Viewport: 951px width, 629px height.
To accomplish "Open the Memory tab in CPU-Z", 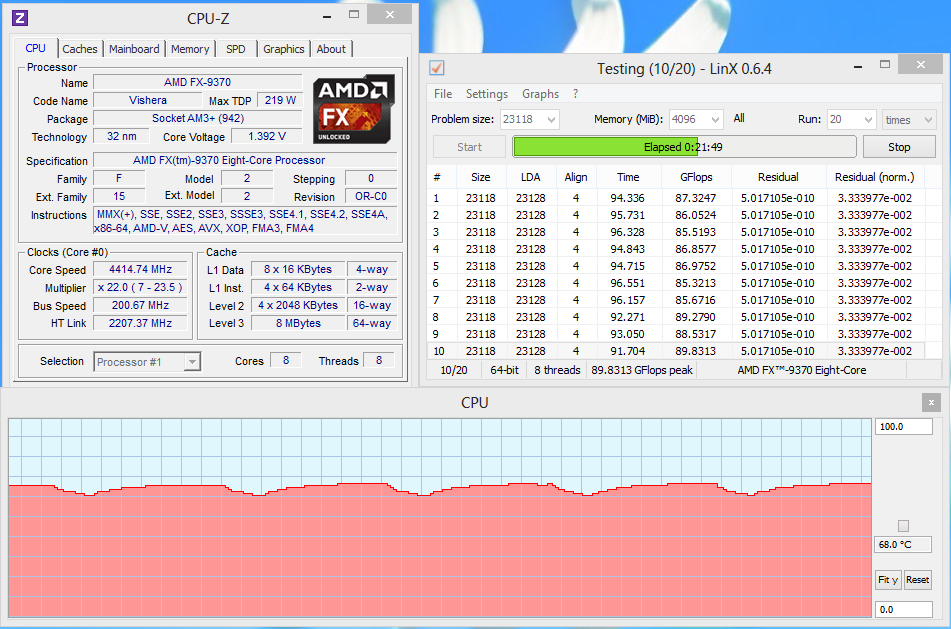I will [x=190, y=49].
